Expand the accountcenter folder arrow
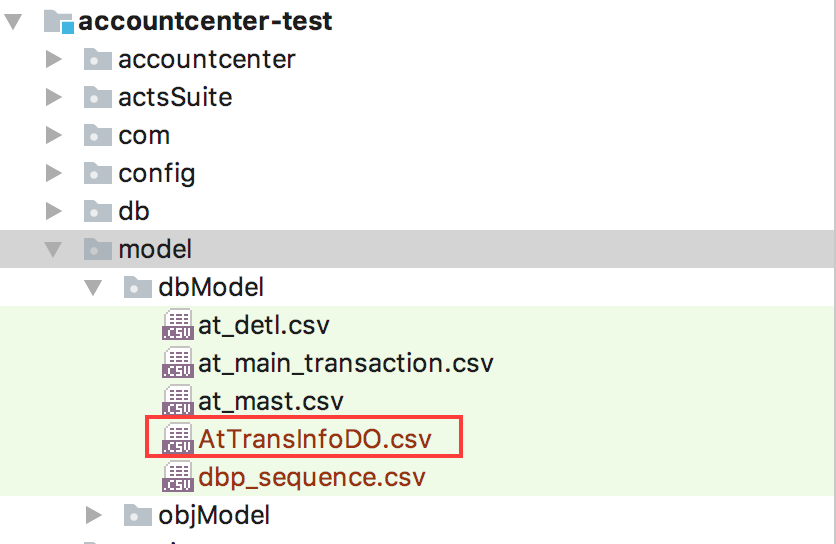This screenshot has height=544, width=836. (x=53, y=59)
